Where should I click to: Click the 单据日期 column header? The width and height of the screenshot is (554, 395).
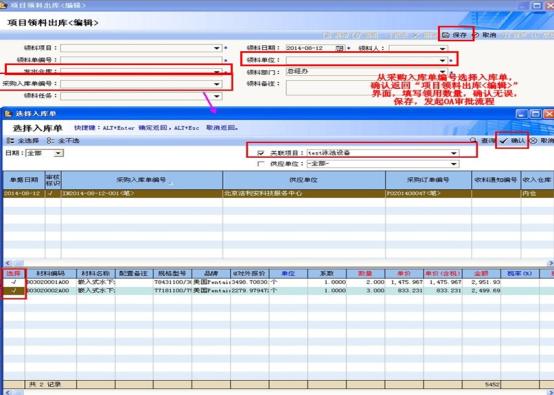24,180
